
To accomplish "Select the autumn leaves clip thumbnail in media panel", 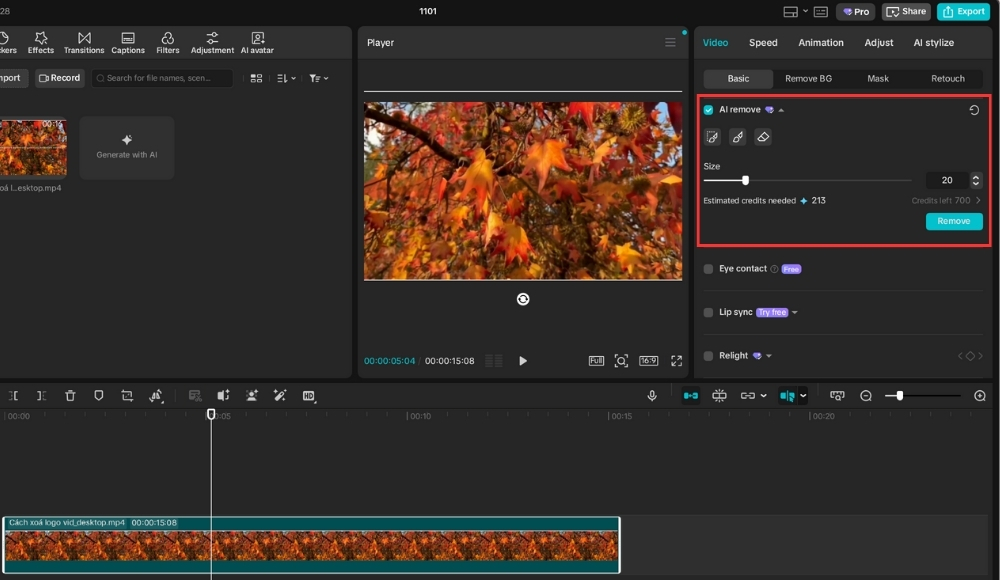I will (x=33, y=145).
